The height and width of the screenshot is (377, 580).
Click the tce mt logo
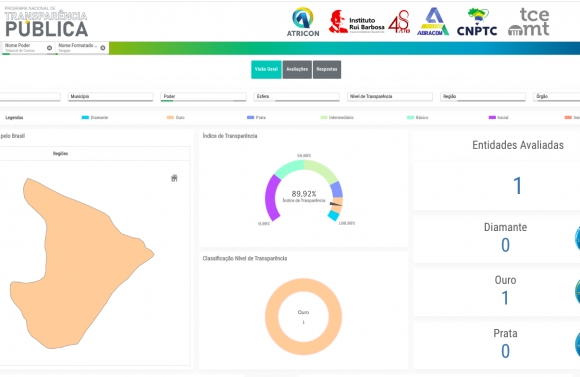(529, 22)
